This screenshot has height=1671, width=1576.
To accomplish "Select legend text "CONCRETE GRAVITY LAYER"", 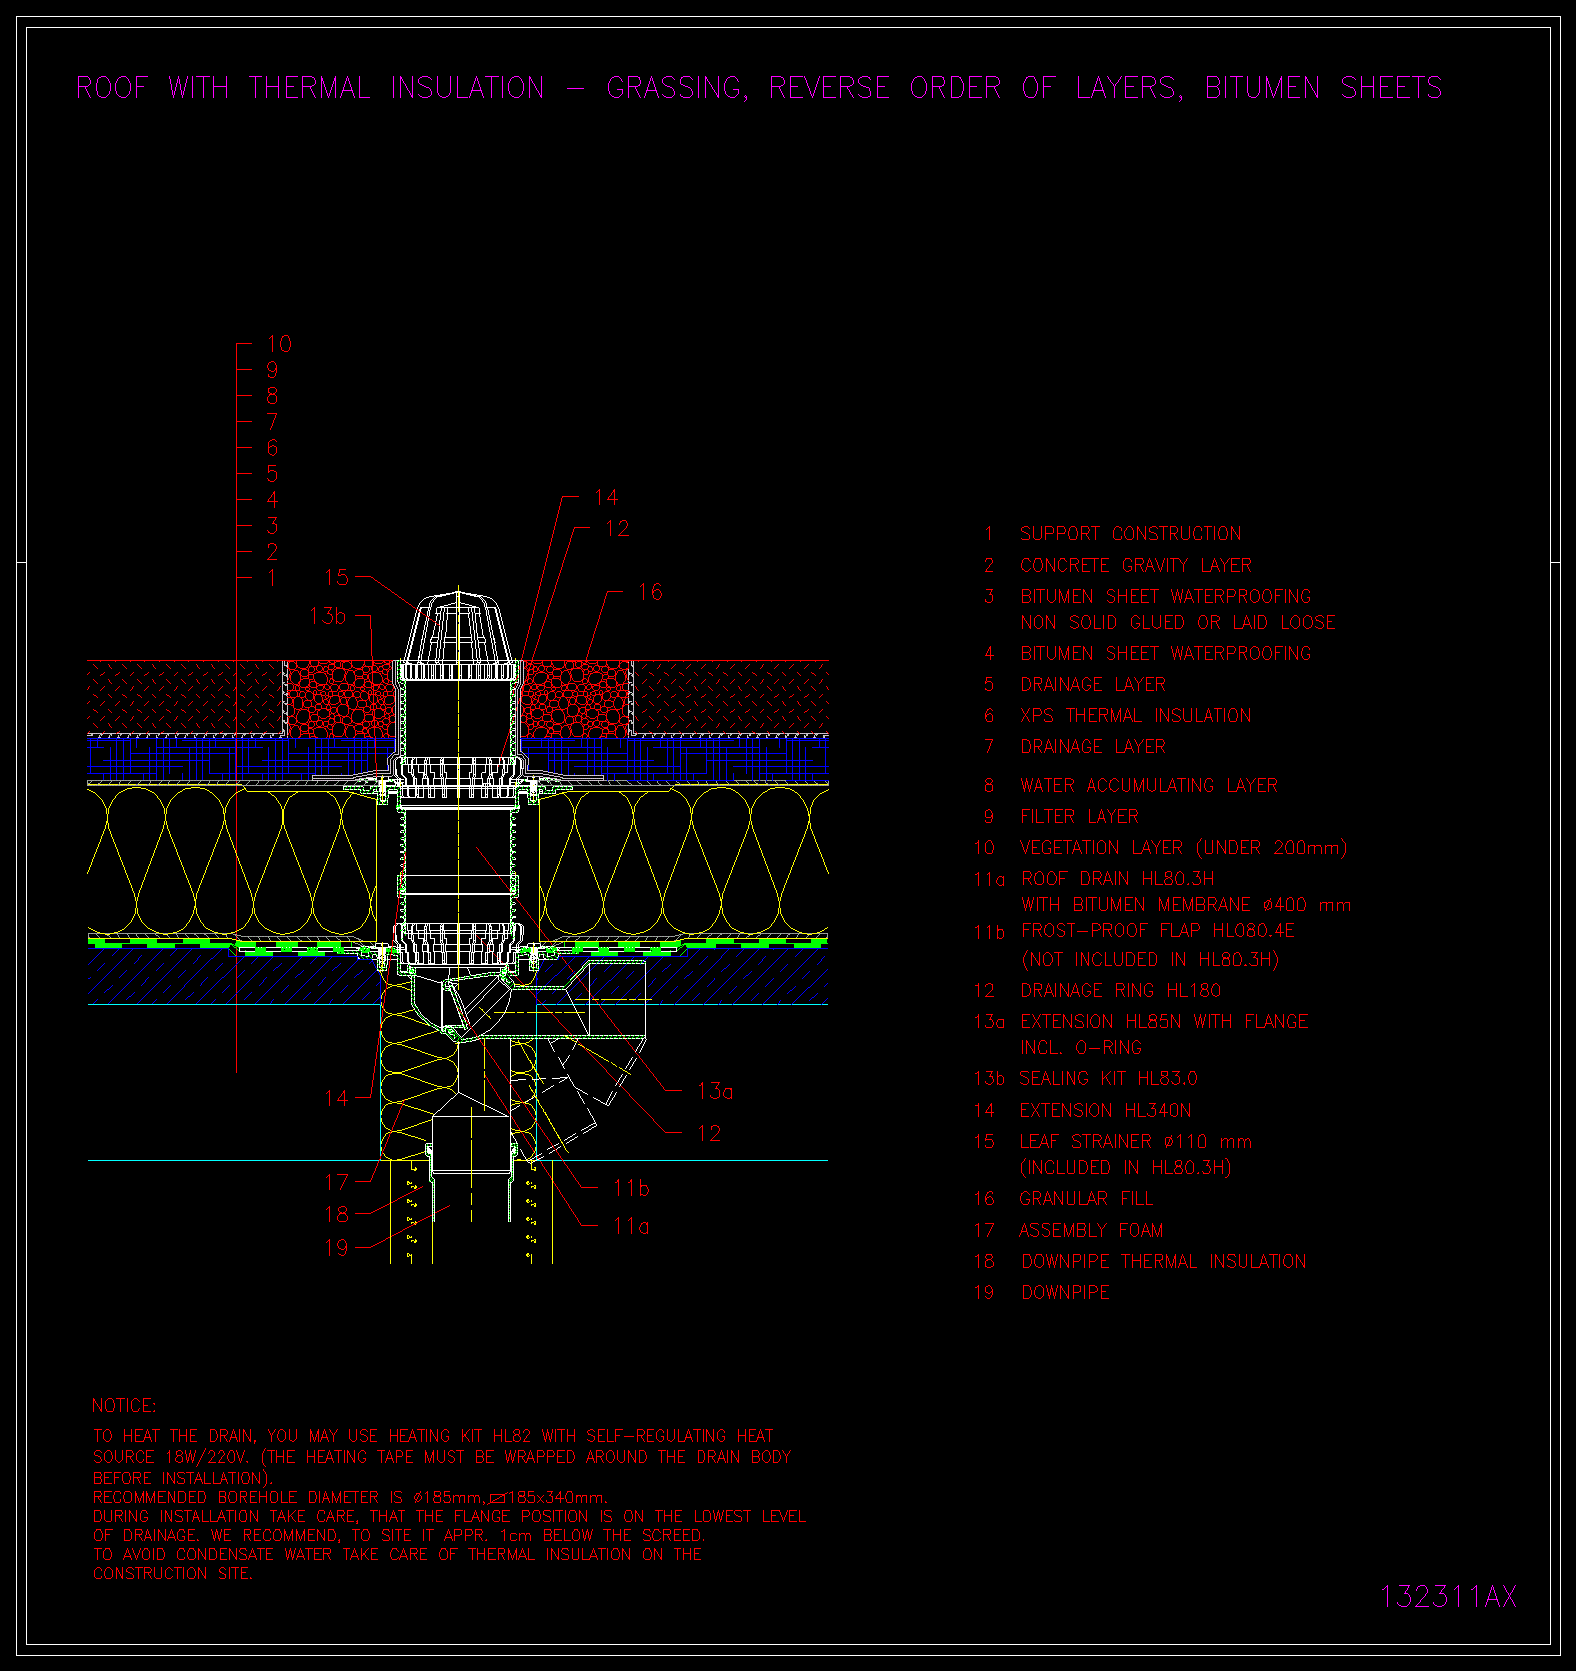I will pyautogui.click(x=1135, y=565).
